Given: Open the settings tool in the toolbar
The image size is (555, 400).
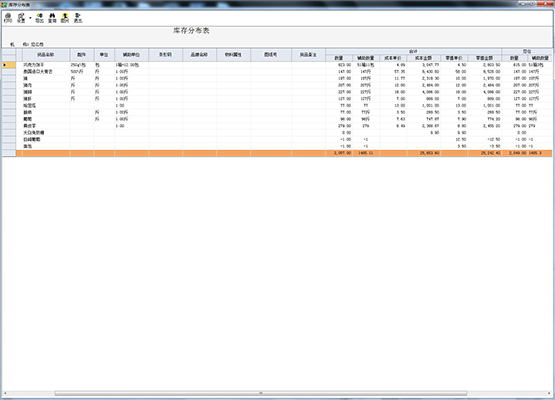Looking at the screenshot, I should coord(21,18).
